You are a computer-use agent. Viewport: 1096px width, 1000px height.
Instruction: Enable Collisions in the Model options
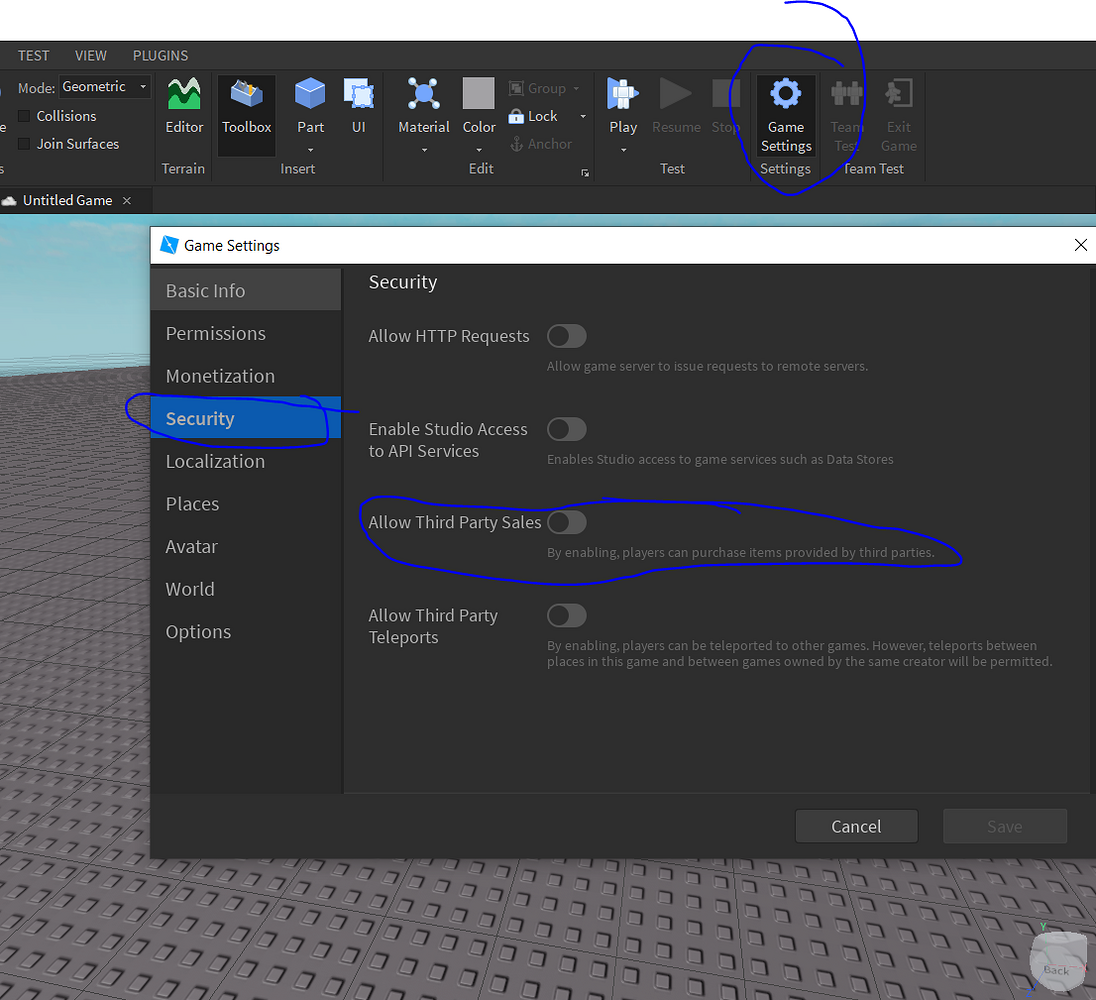25,116
